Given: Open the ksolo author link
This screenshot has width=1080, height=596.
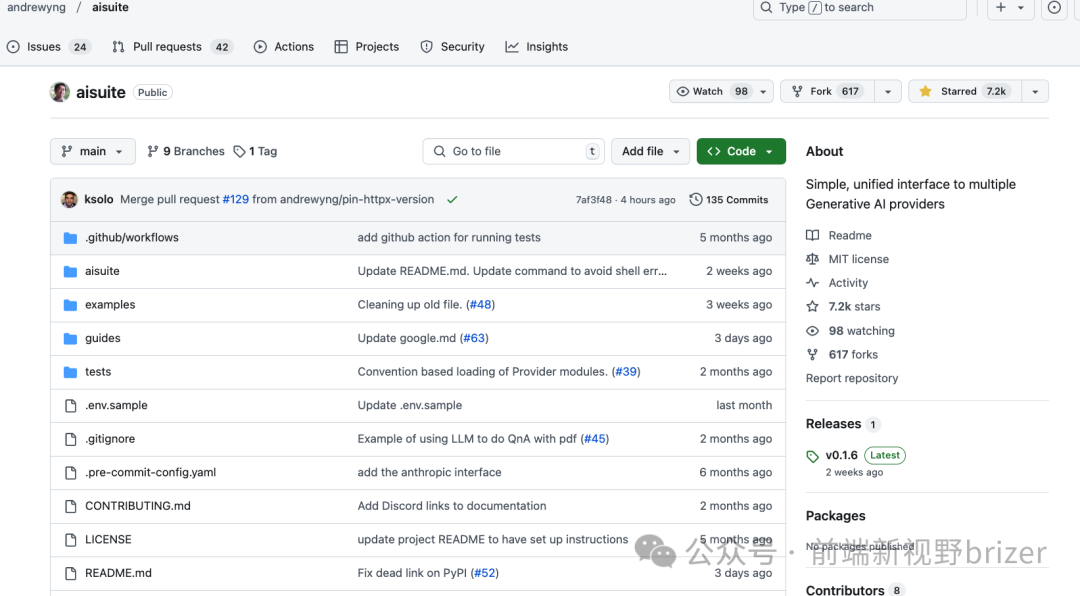Looking at the screenshot, I should pos(98,199).
